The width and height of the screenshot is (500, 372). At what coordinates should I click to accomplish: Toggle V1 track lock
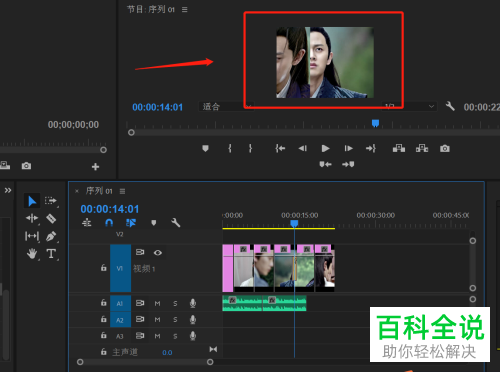coord(104,268)
